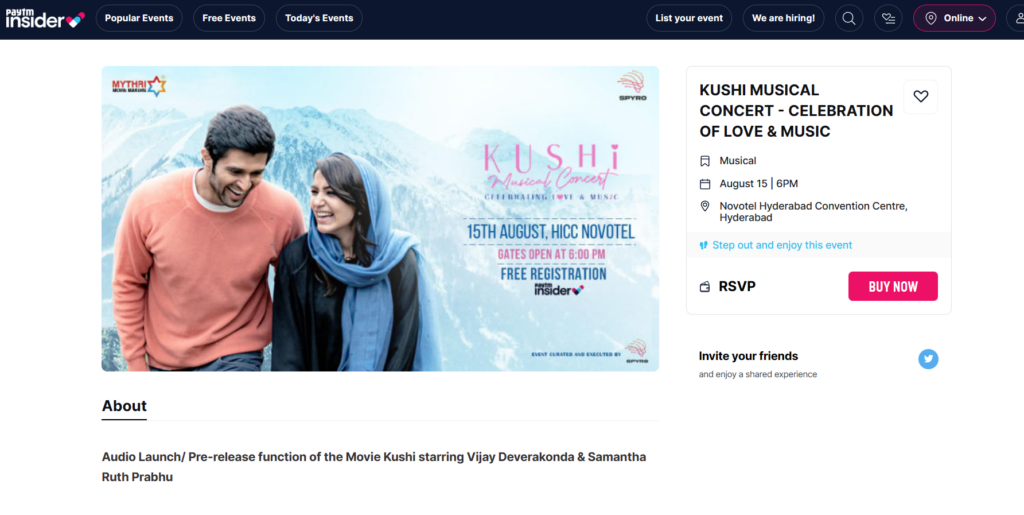Open the favourites list icon in navbar
The image size is (1024, 515).
coord(888,18)
